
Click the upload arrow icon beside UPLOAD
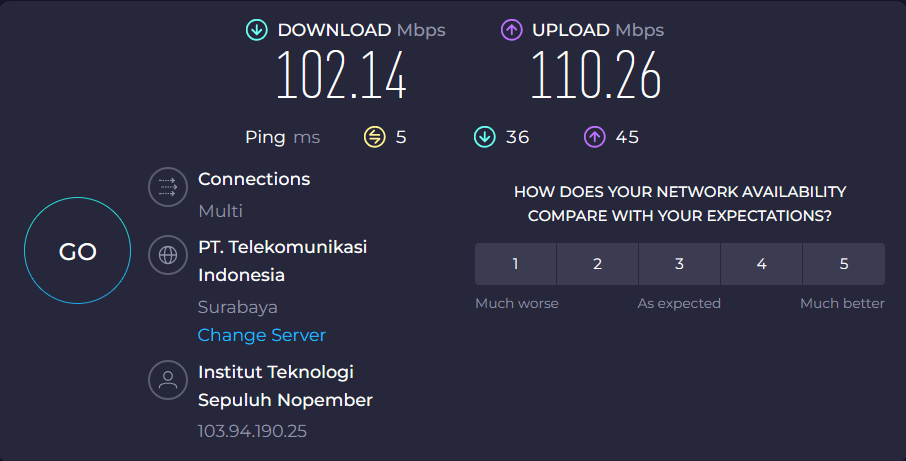(x=512, y=30)
